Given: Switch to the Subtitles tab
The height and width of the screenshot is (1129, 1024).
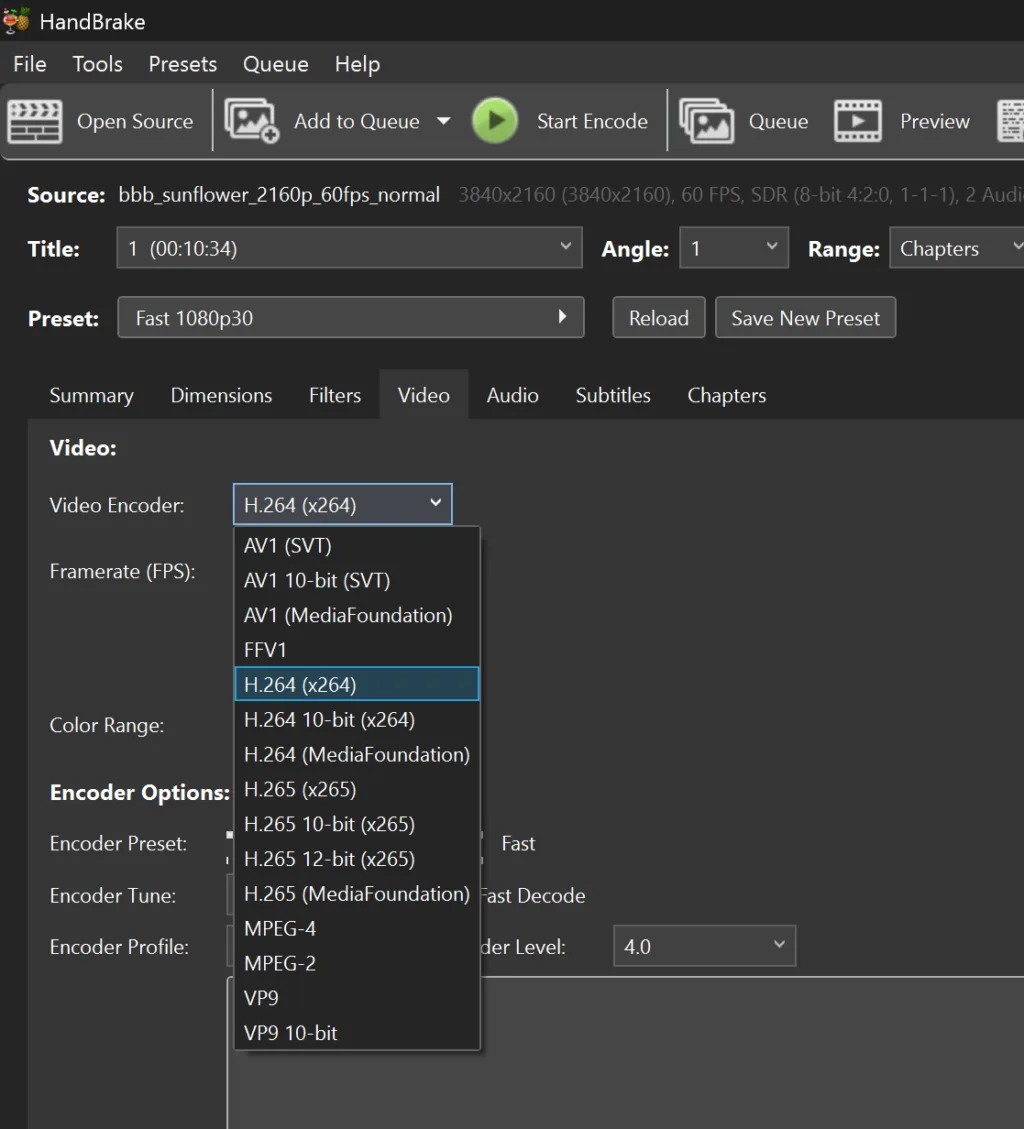Looking at the screenshot, I should [x=613, y=395].
